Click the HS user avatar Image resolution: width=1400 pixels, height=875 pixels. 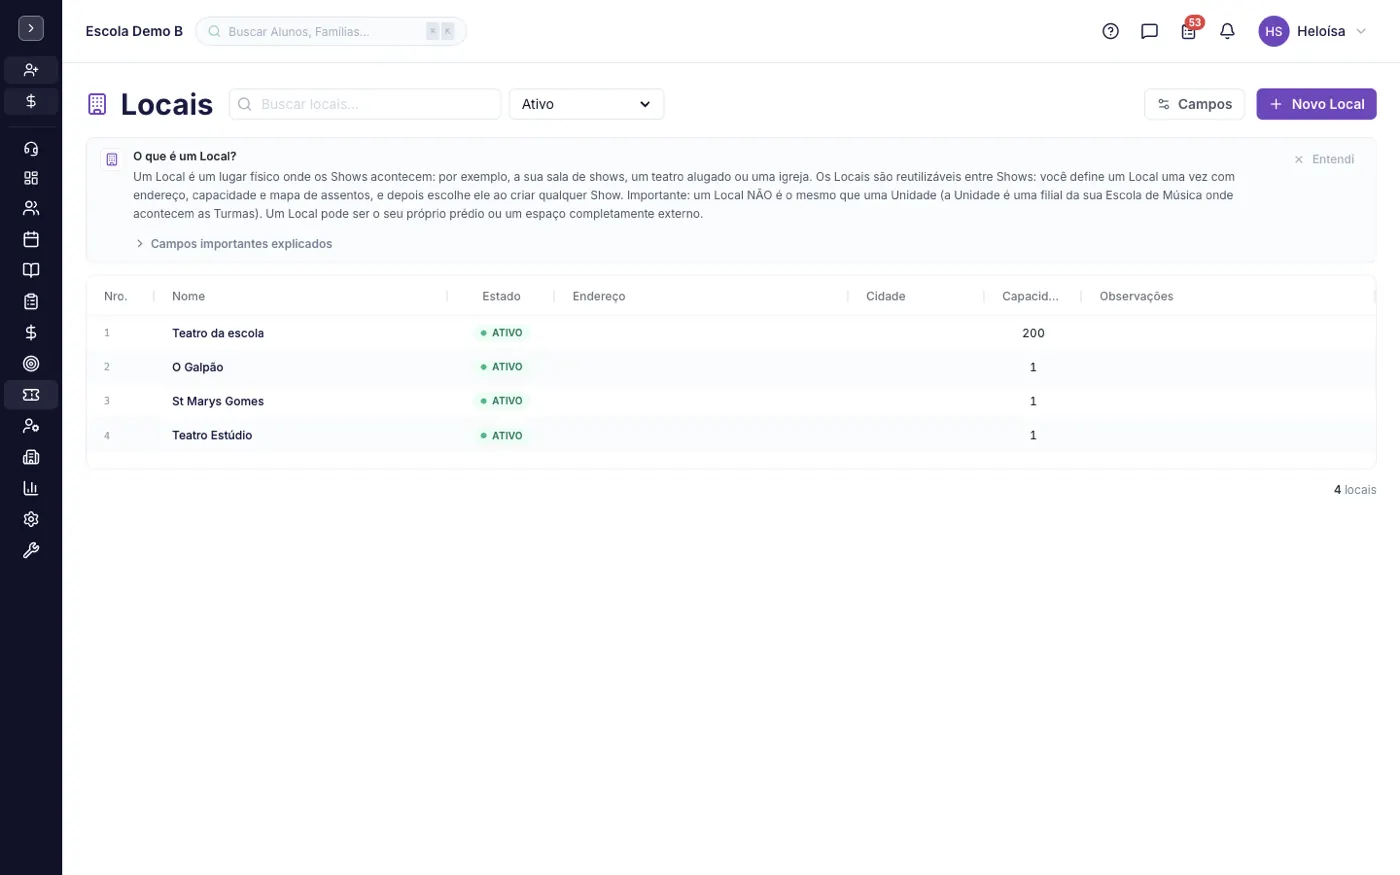(x=1273, y=31)
